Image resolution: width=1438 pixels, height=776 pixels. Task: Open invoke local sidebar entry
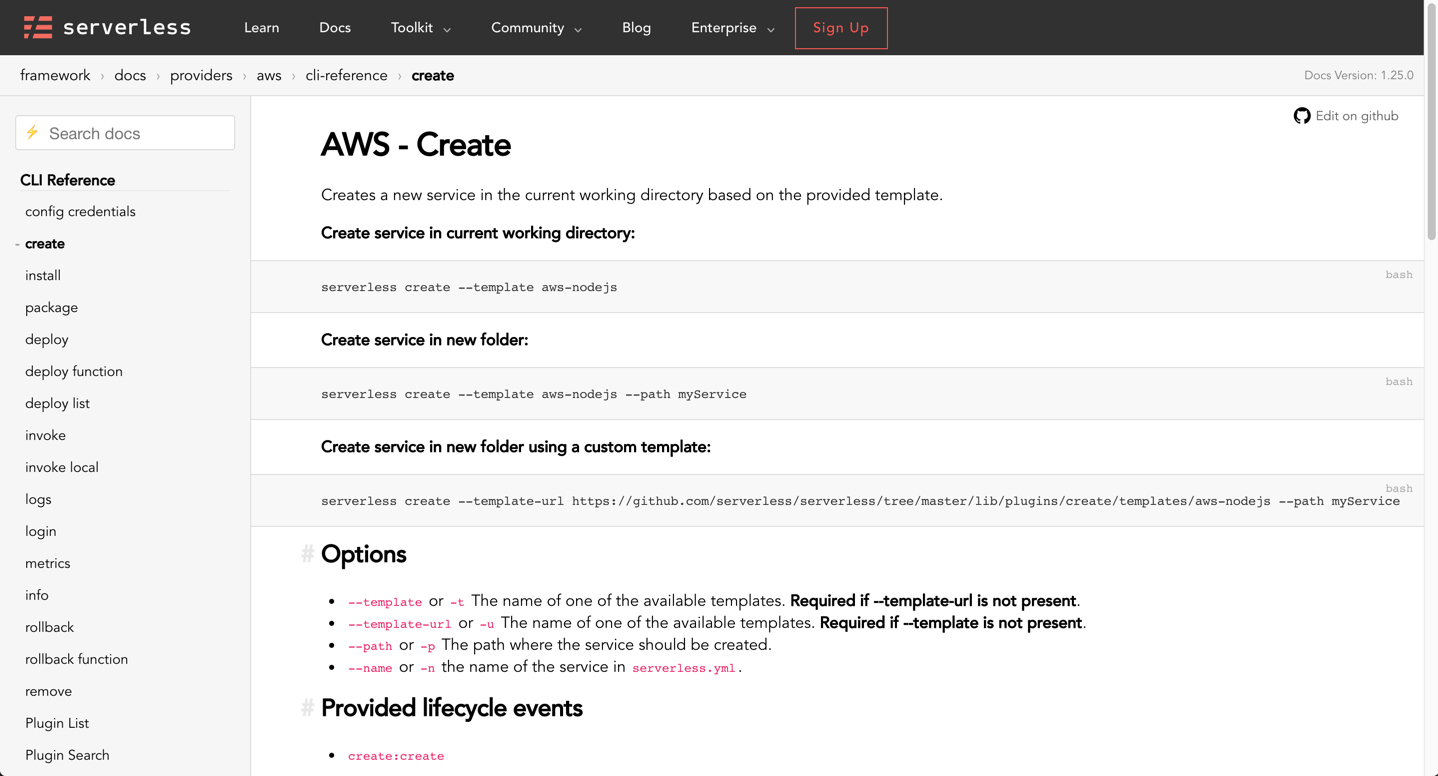[62, 468]
